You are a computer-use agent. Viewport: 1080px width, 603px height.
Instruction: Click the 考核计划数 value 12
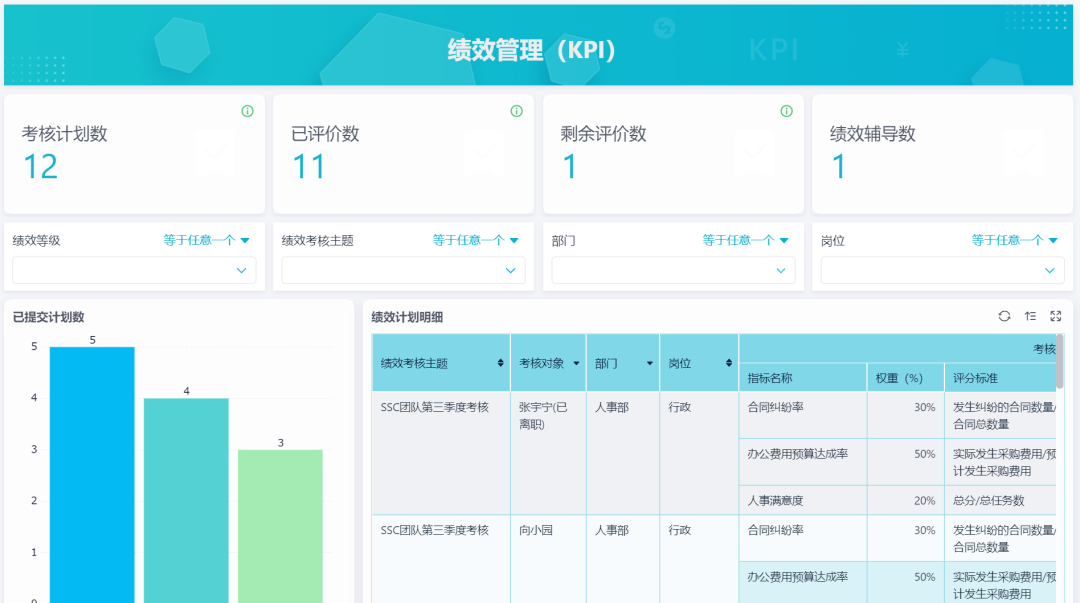41,167
